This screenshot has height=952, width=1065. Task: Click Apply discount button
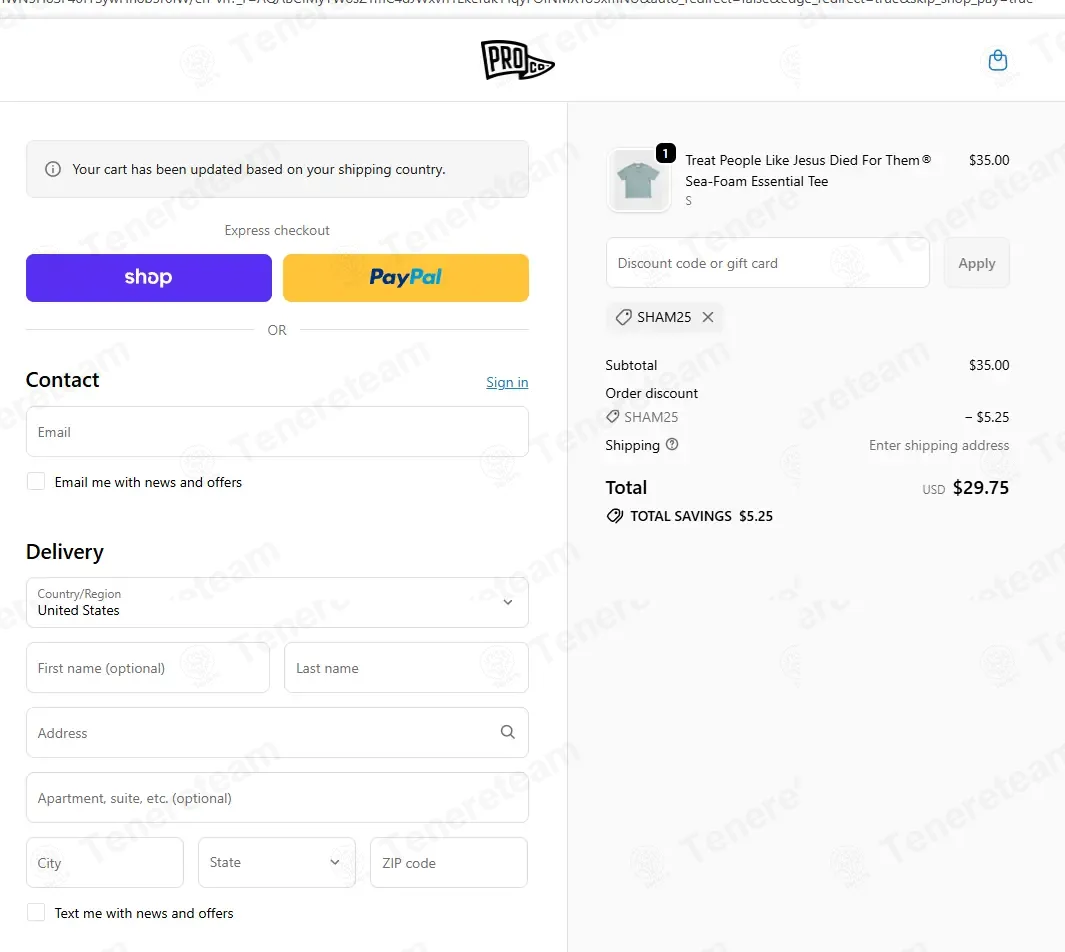977,263
